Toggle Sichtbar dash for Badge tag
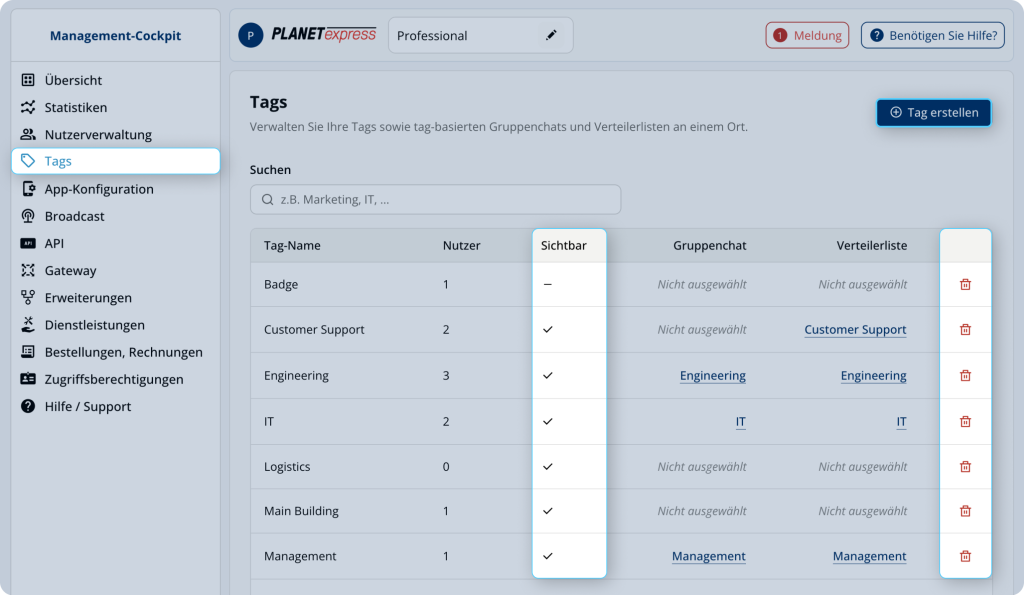 pos(548,284)
